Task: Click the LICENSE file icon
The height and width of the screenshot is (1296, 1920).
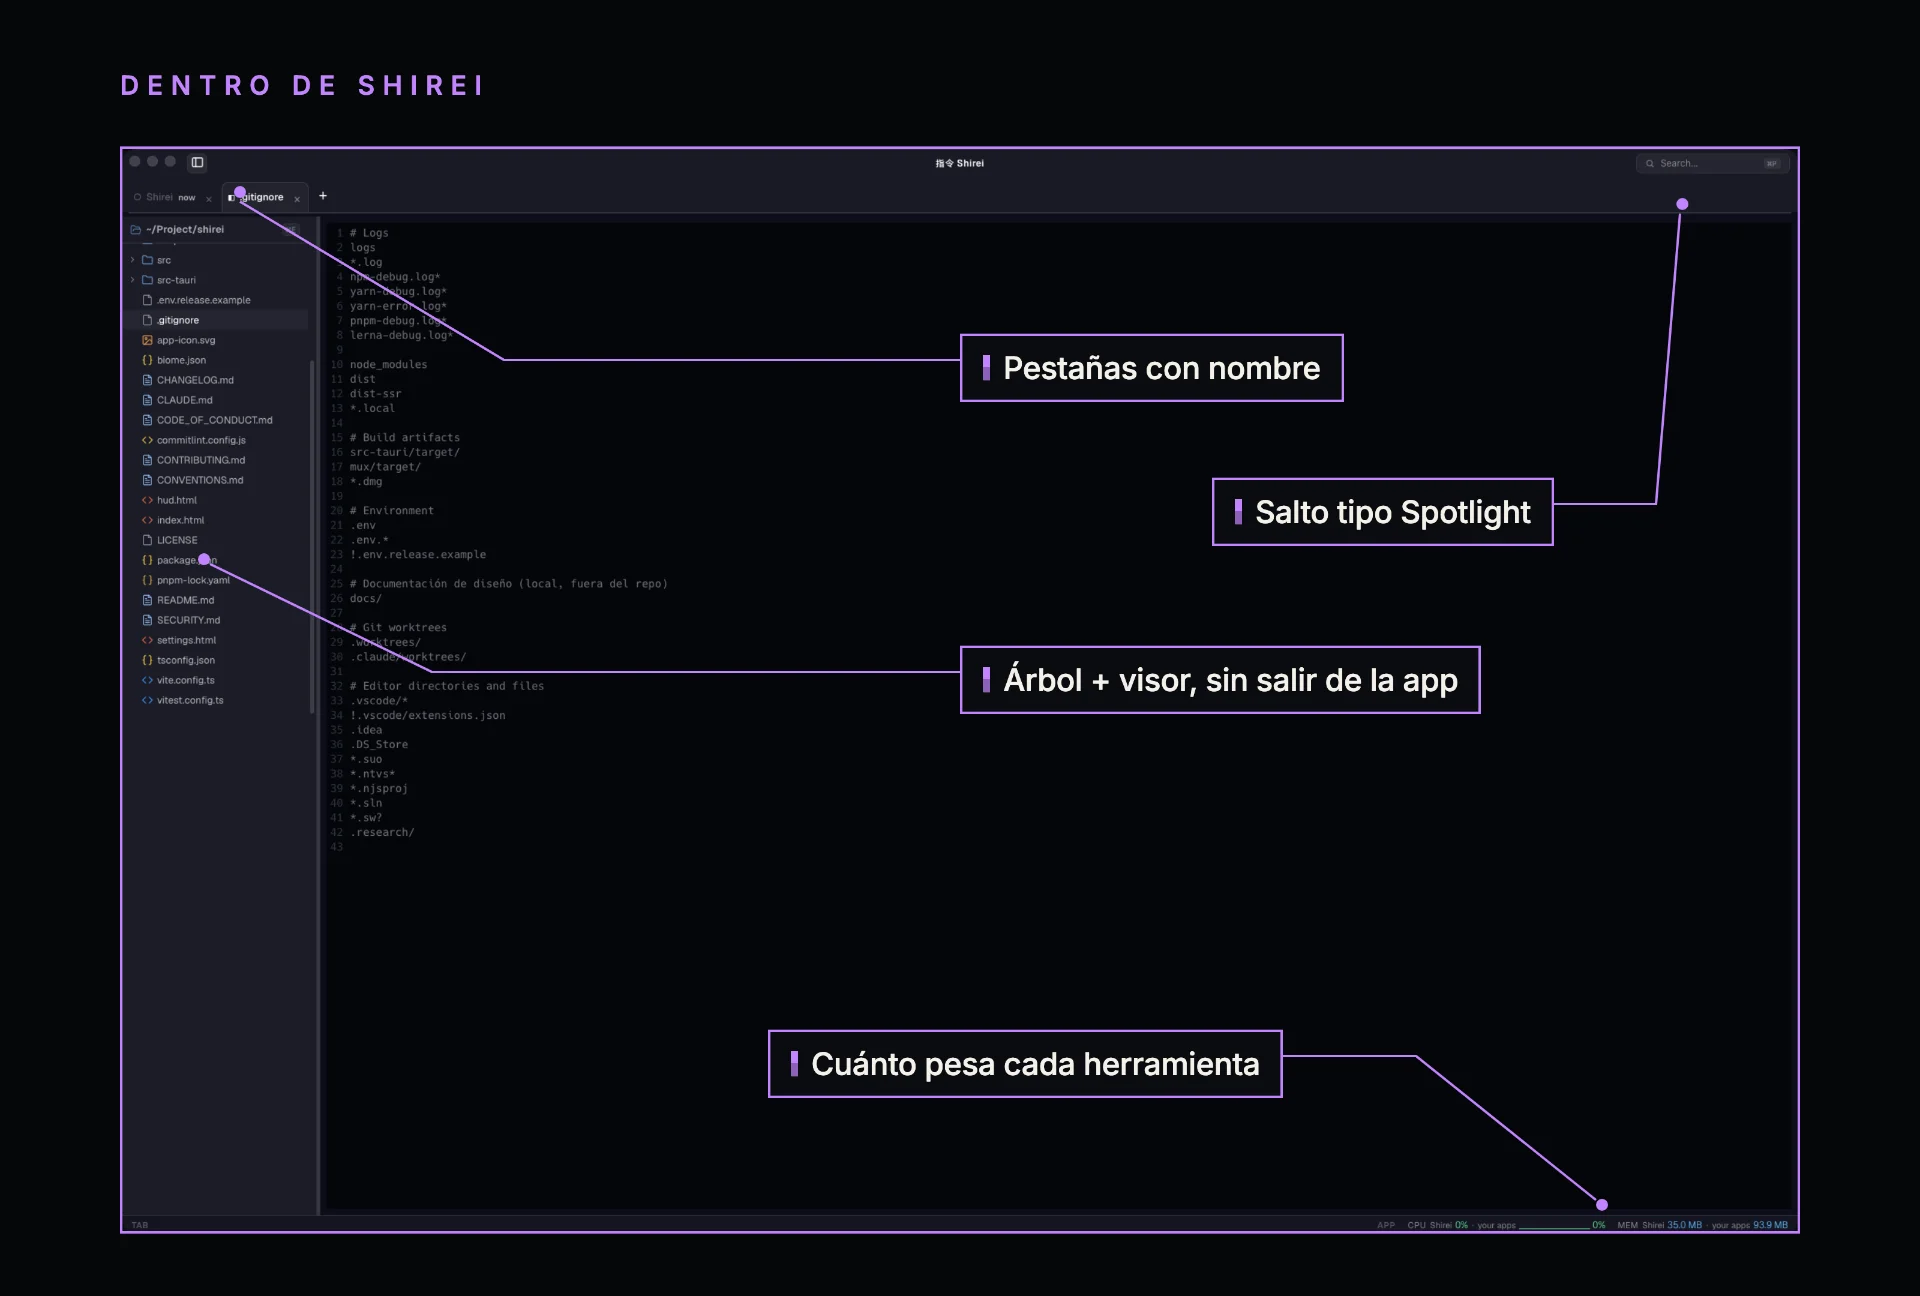Action: coord(147,540)
